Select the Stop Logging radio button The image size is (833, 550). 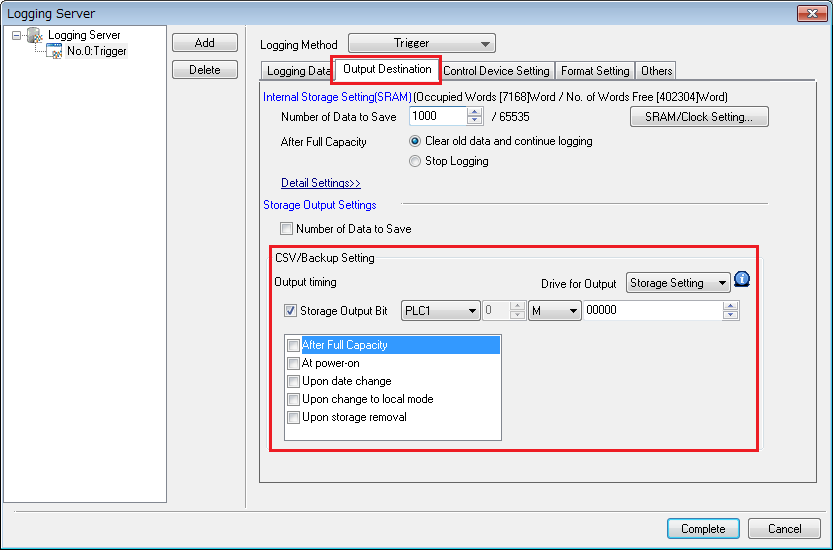click(415, 161)
